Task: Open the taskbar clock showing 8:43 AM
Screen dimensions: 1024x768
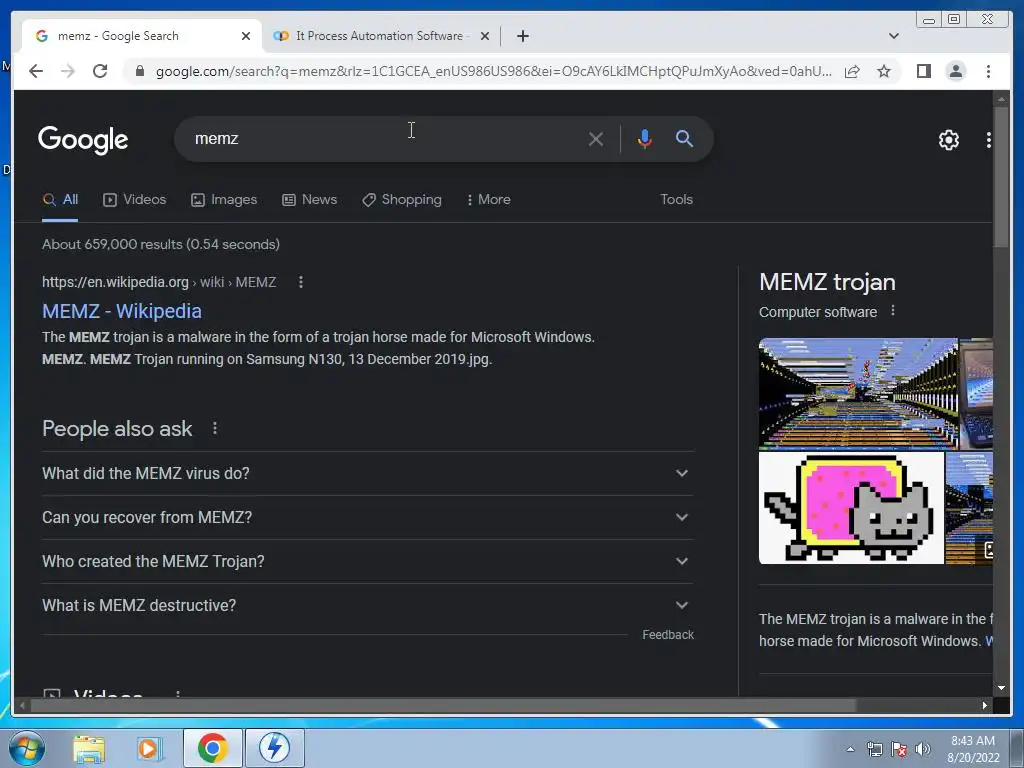Action: [x=973, y=749]
